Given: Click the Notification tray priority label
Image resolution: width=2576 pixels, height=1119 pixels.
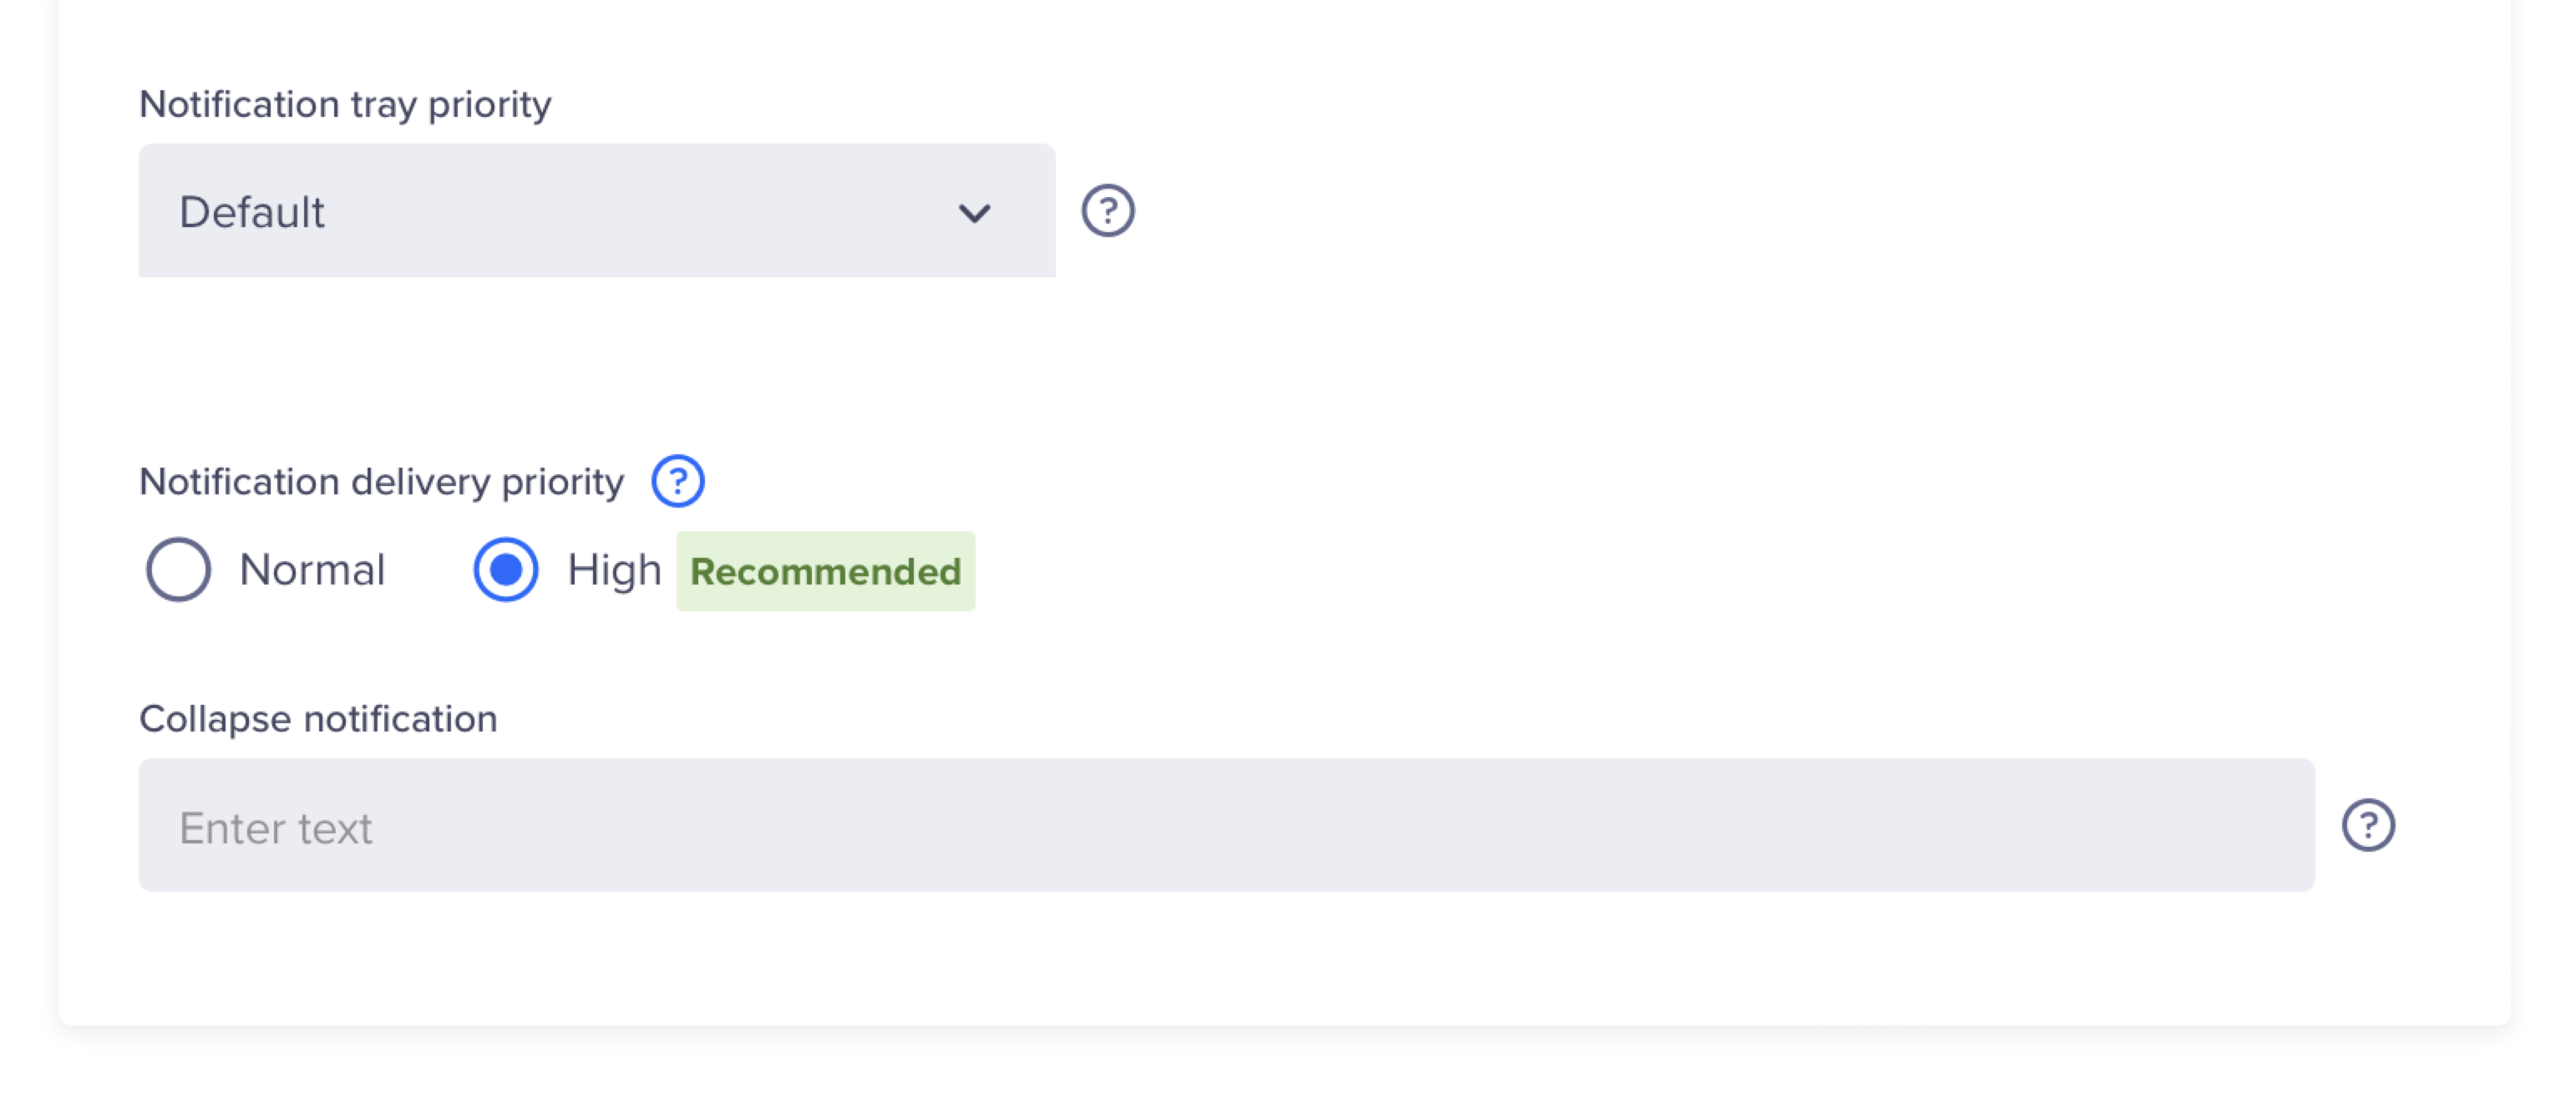Looking at the screenshot, I should 345,102.
